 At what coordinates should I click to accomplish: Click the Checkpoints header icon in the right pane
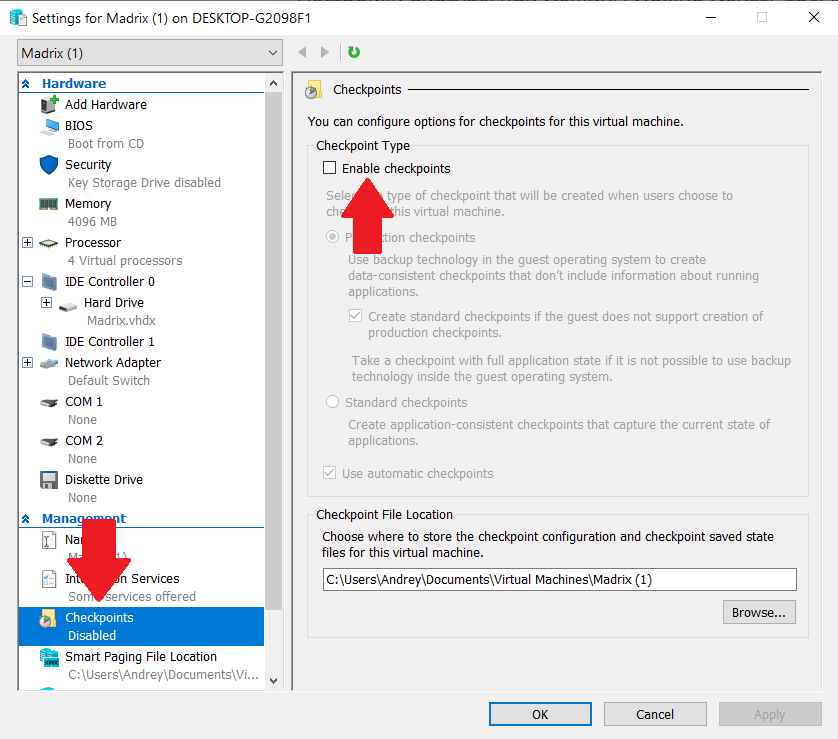pyautogui.click(x=314, y=90)
